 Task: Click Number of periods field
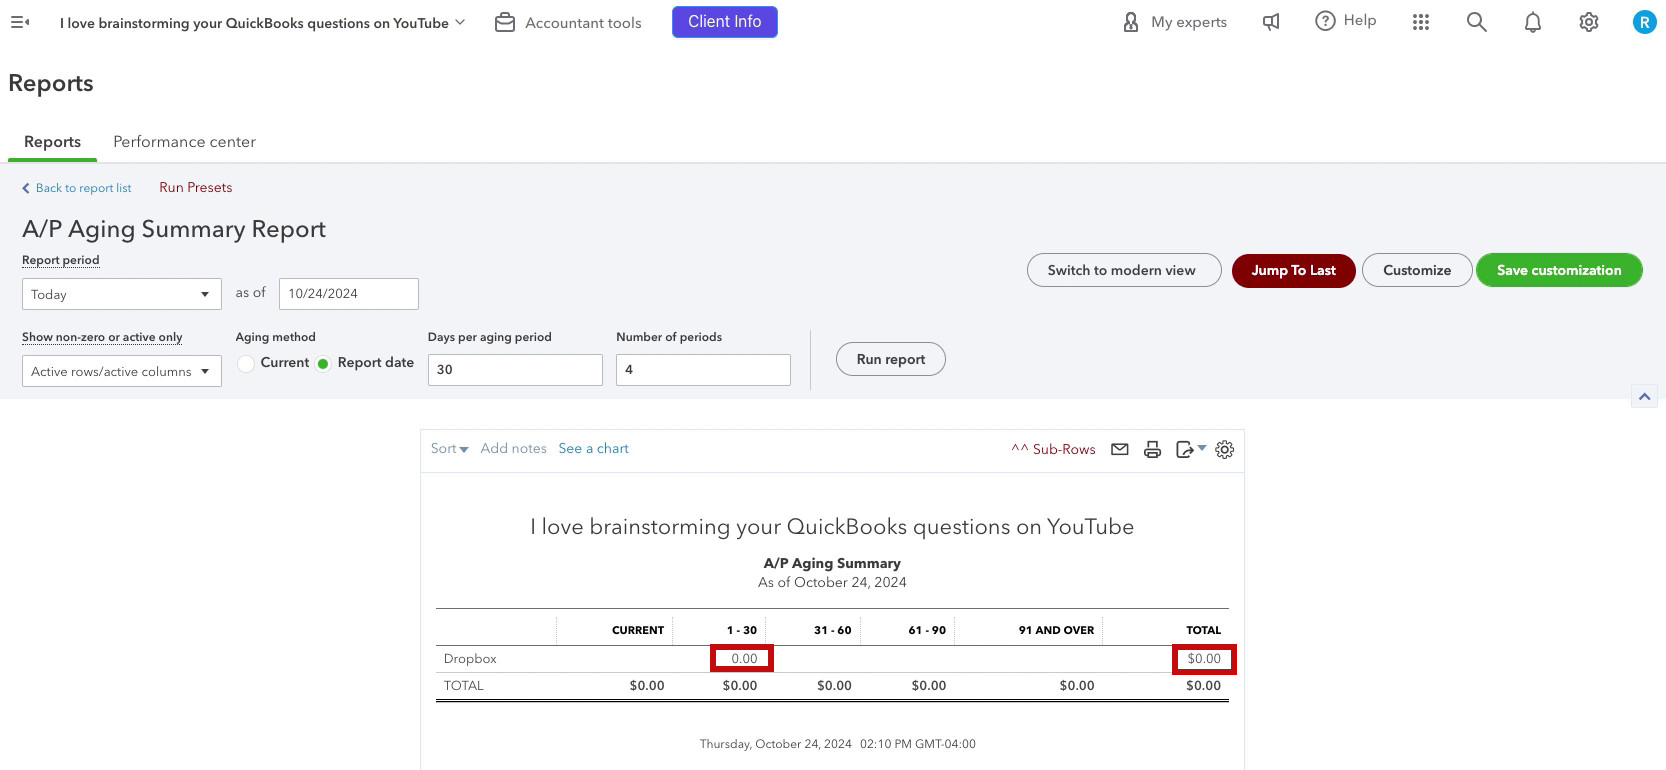(x=703, y=370)
